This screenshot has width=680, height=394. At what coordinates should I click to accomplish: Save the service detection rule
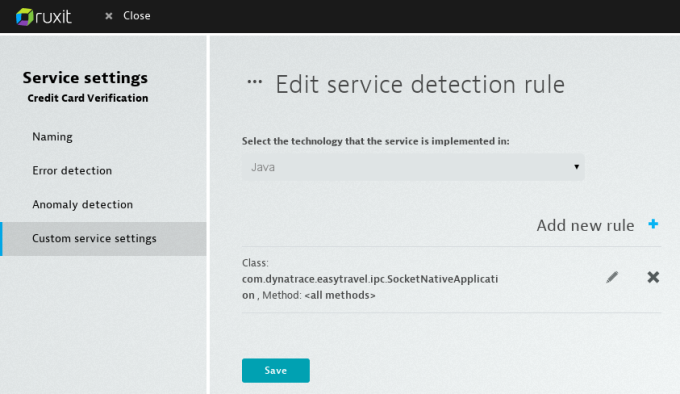click(x=276, y=371)
